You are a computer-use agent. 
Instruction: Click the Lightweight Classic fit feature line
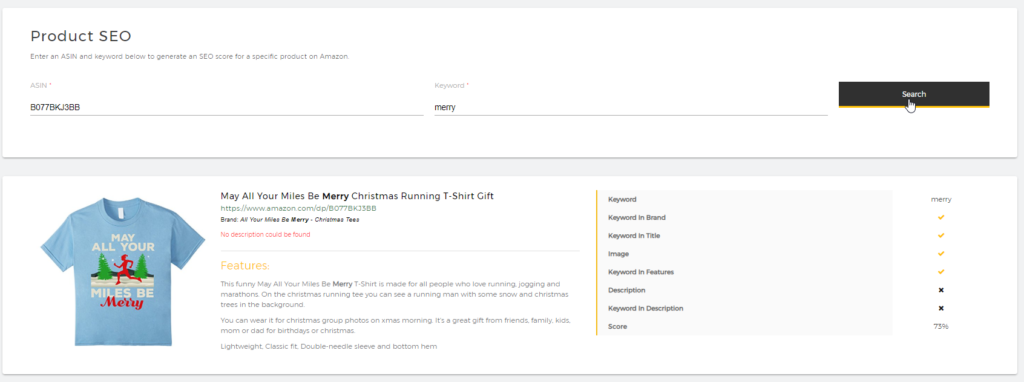point(328,346)
